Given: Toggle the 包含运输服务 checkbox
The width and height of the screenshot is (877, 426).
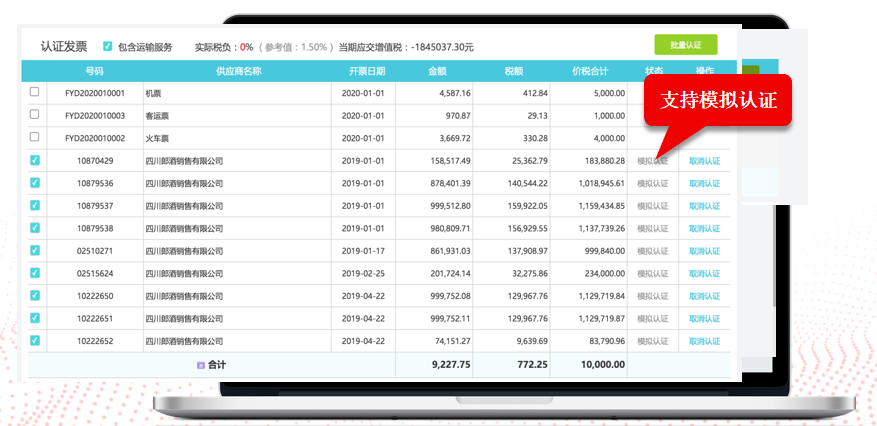Looking at the screenshot, I should 108,46.
